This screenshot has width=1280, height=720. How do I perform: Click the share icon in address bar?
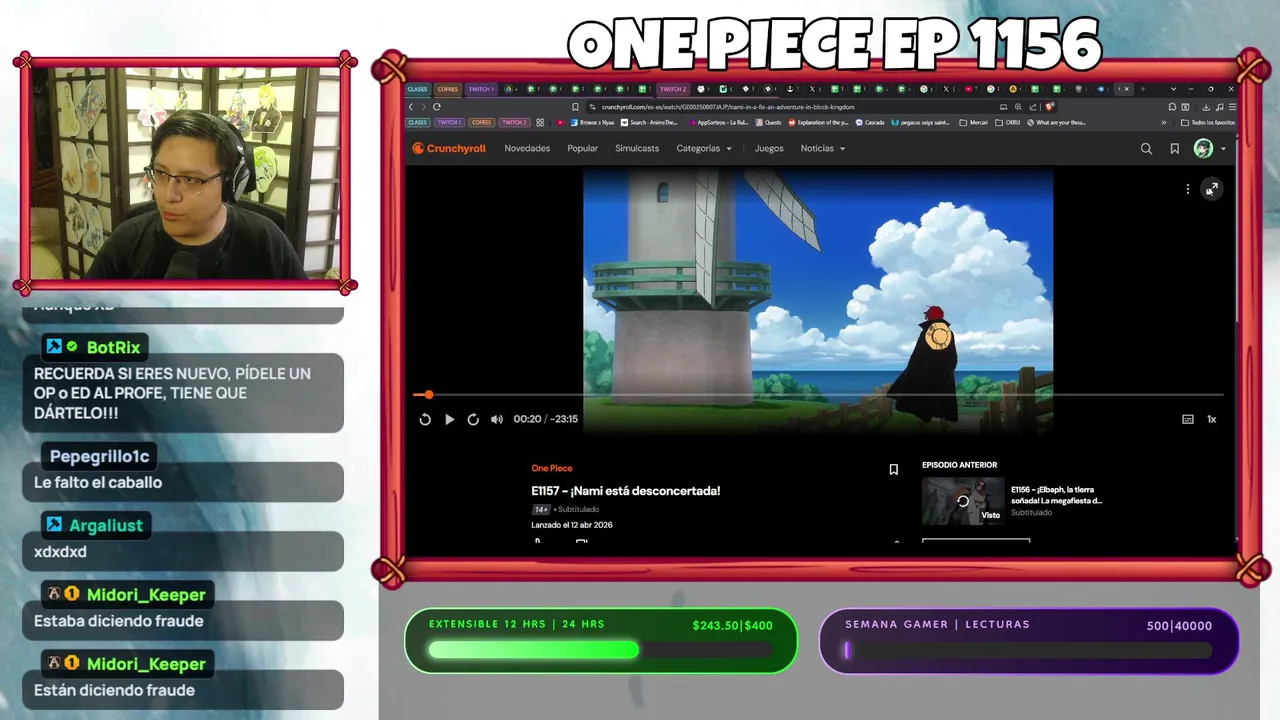1033,107
